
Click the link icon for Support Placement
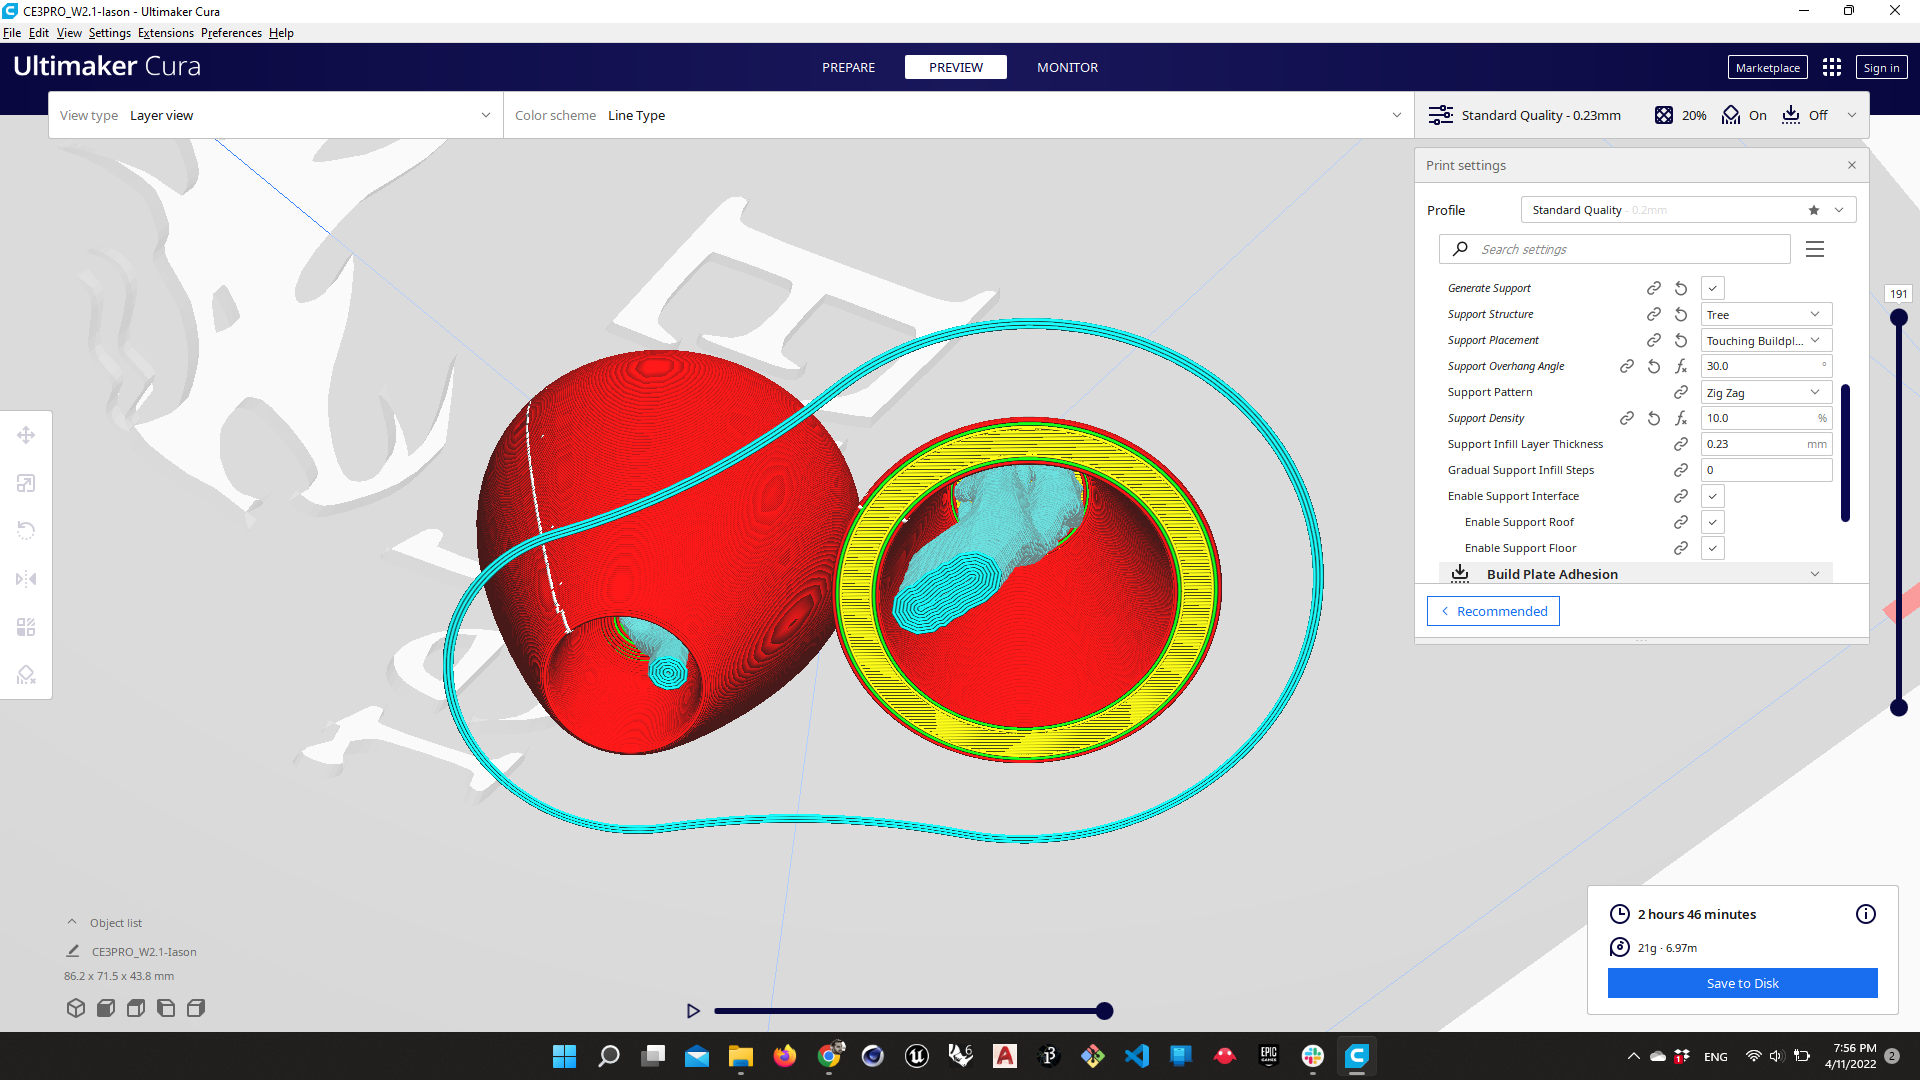(x=1654, y=340)
